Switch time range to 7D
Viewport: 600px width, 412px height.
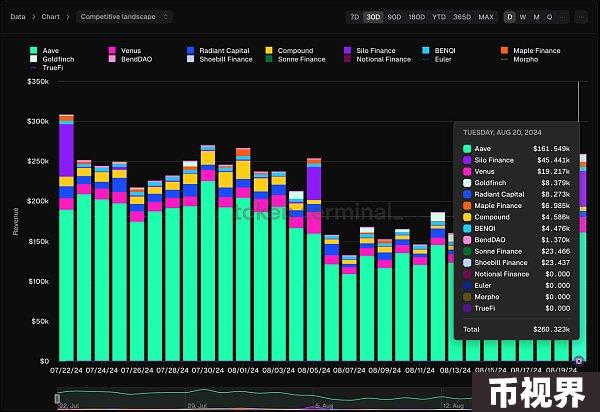tap(355, 17)
